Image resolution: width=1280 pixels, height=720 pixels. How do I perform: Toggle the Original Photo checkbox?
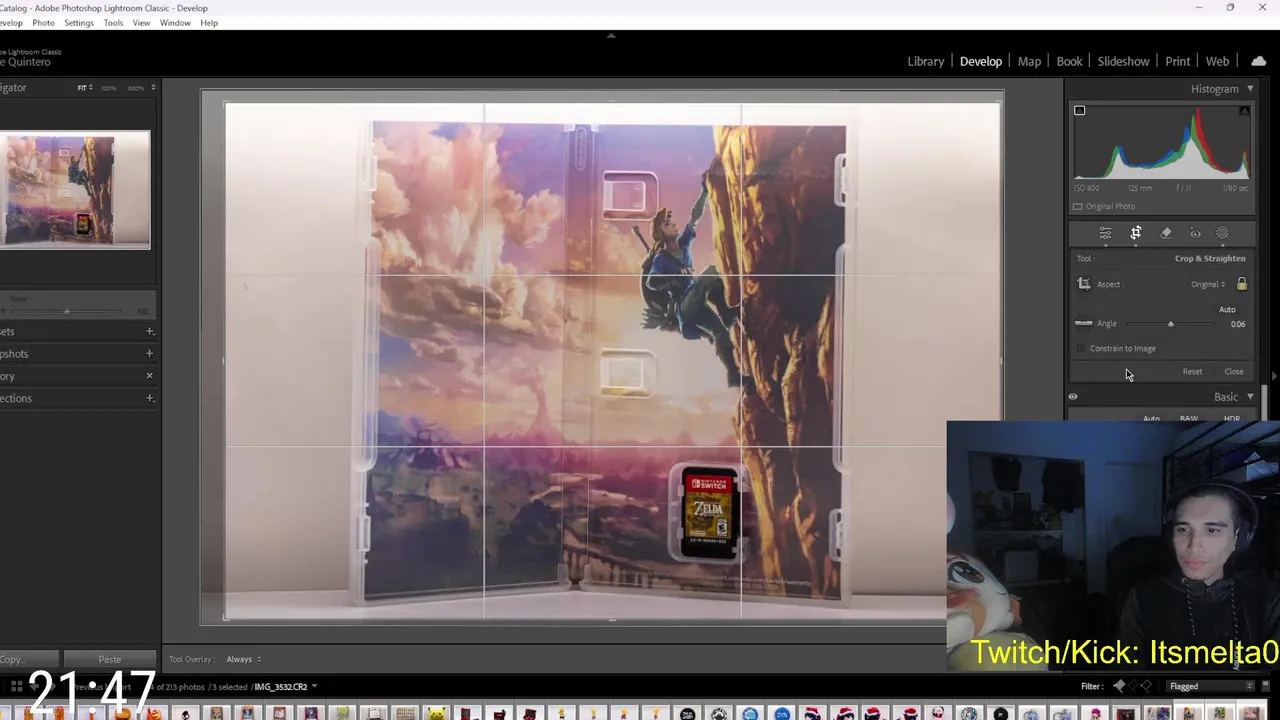pyautogui.click(x=1077, y=206)
